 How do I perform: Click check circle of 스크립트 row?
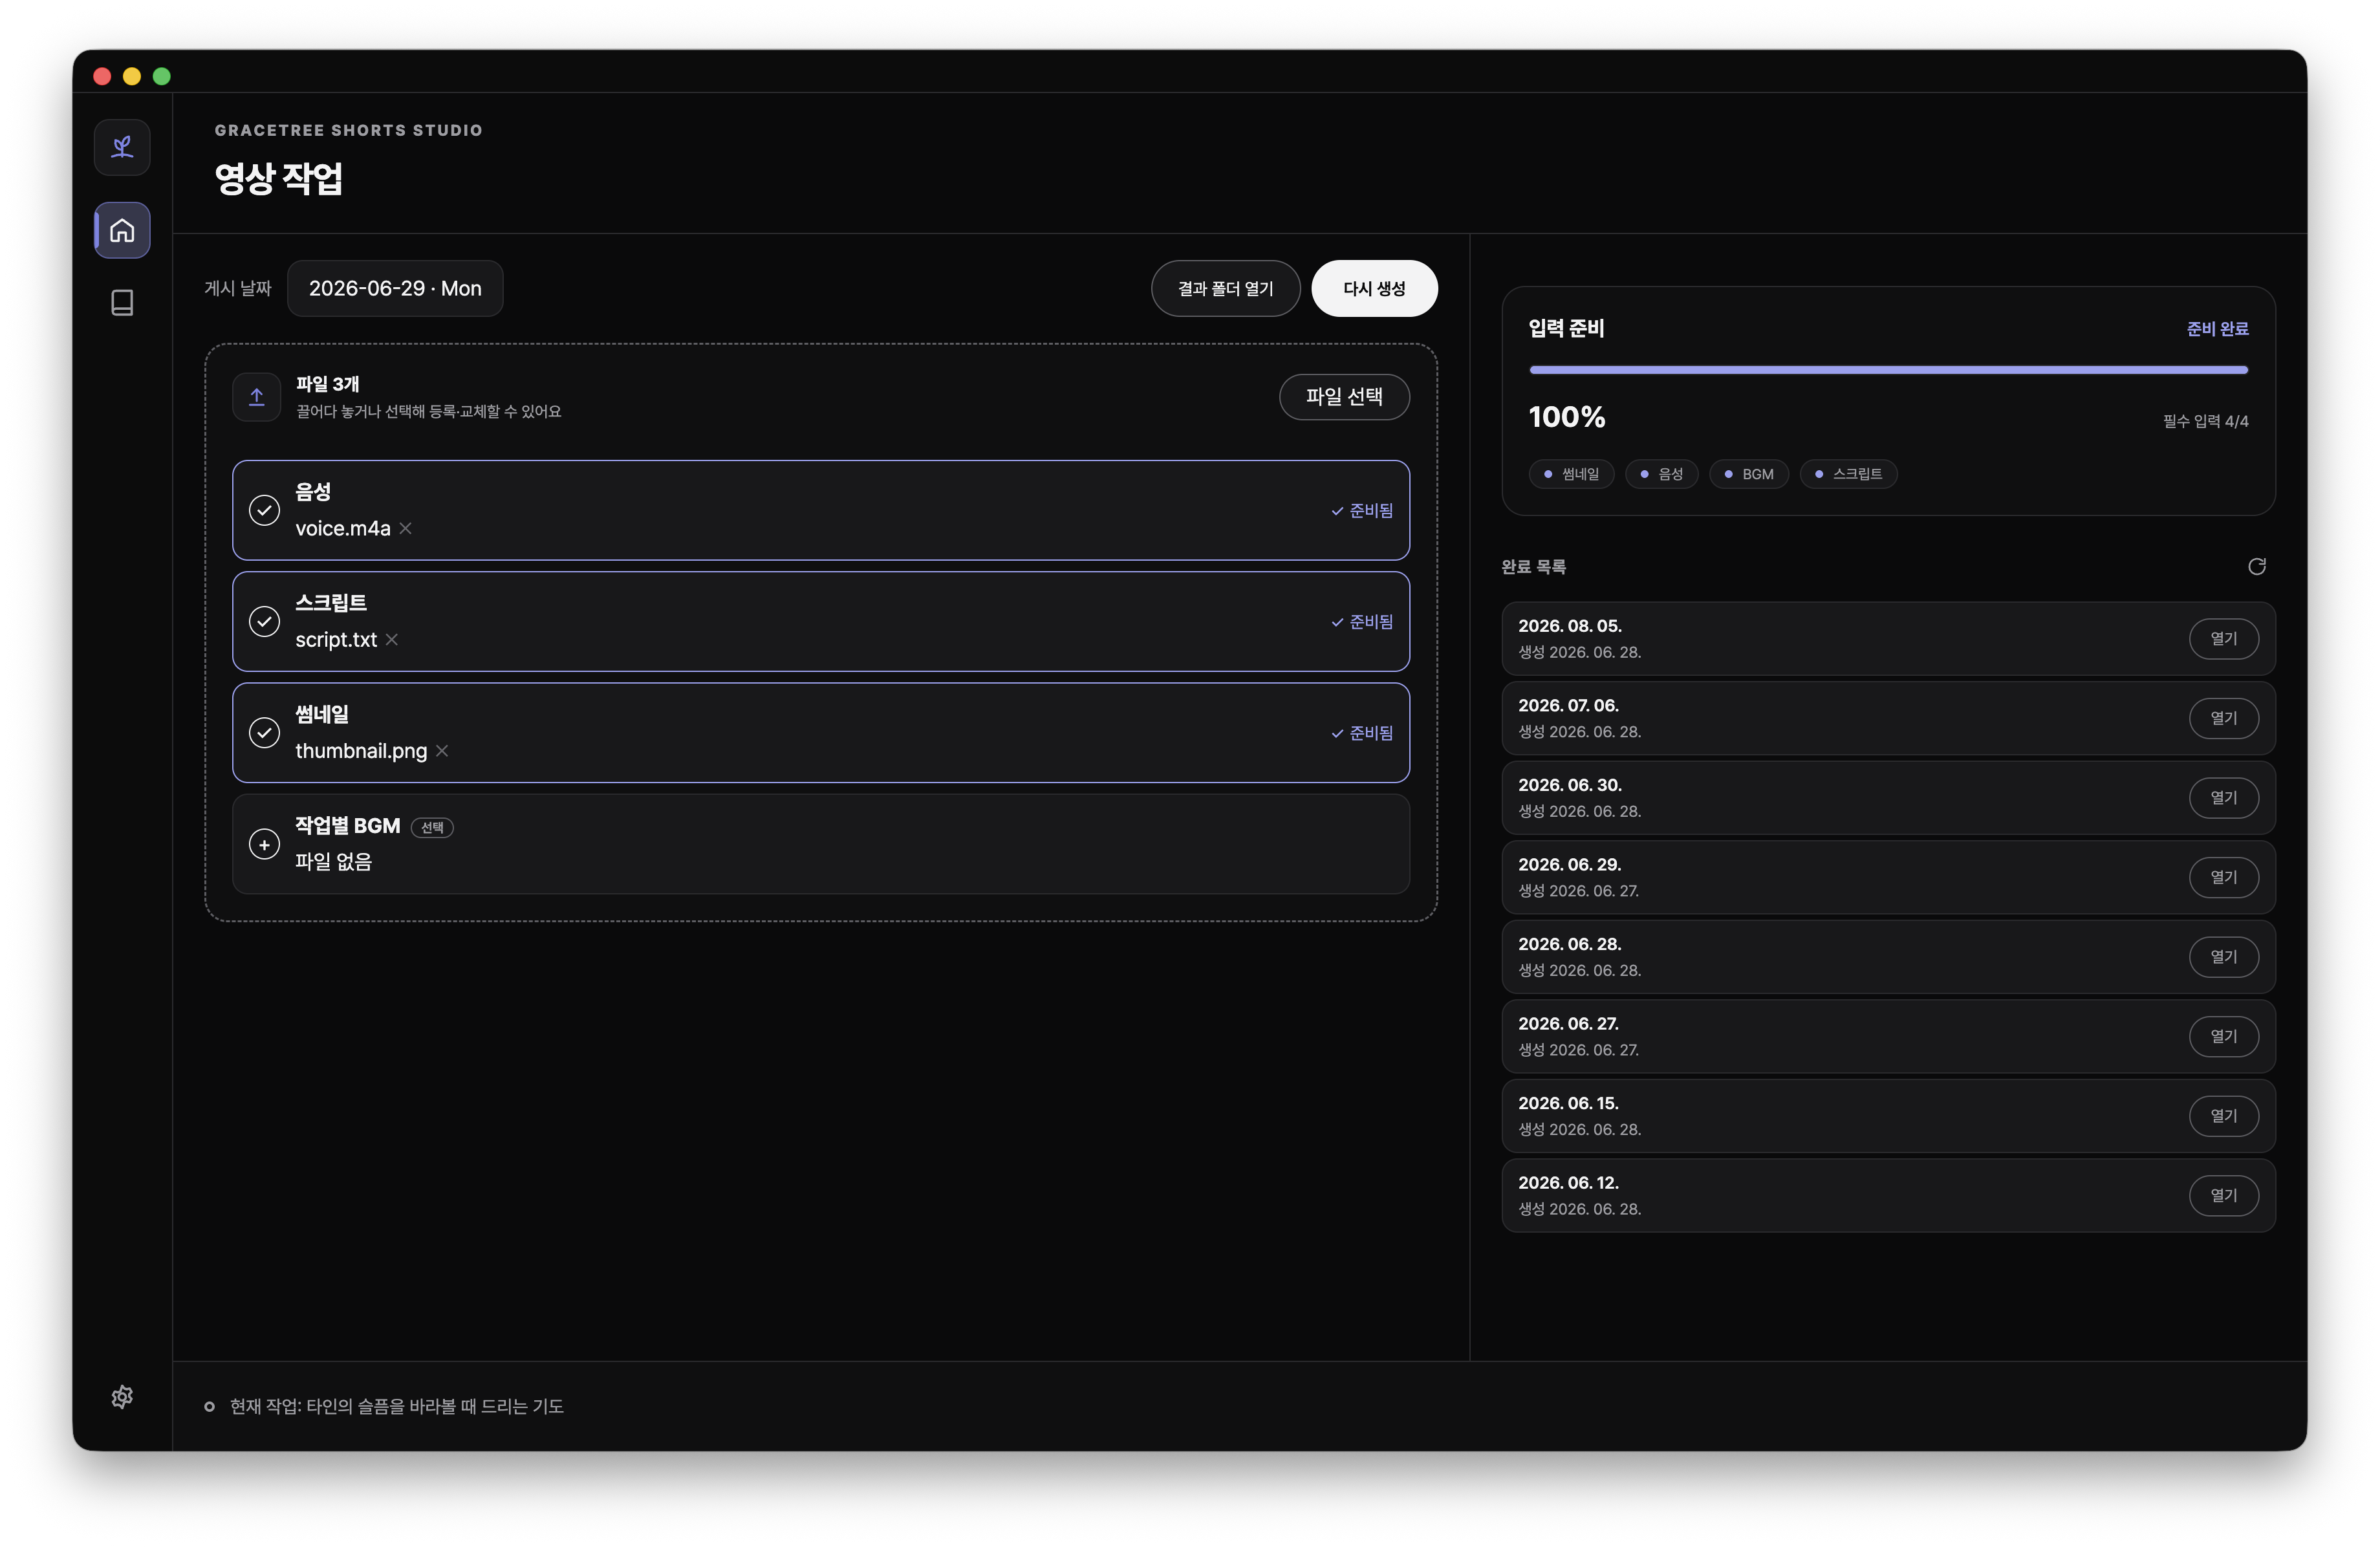point(264,622)
